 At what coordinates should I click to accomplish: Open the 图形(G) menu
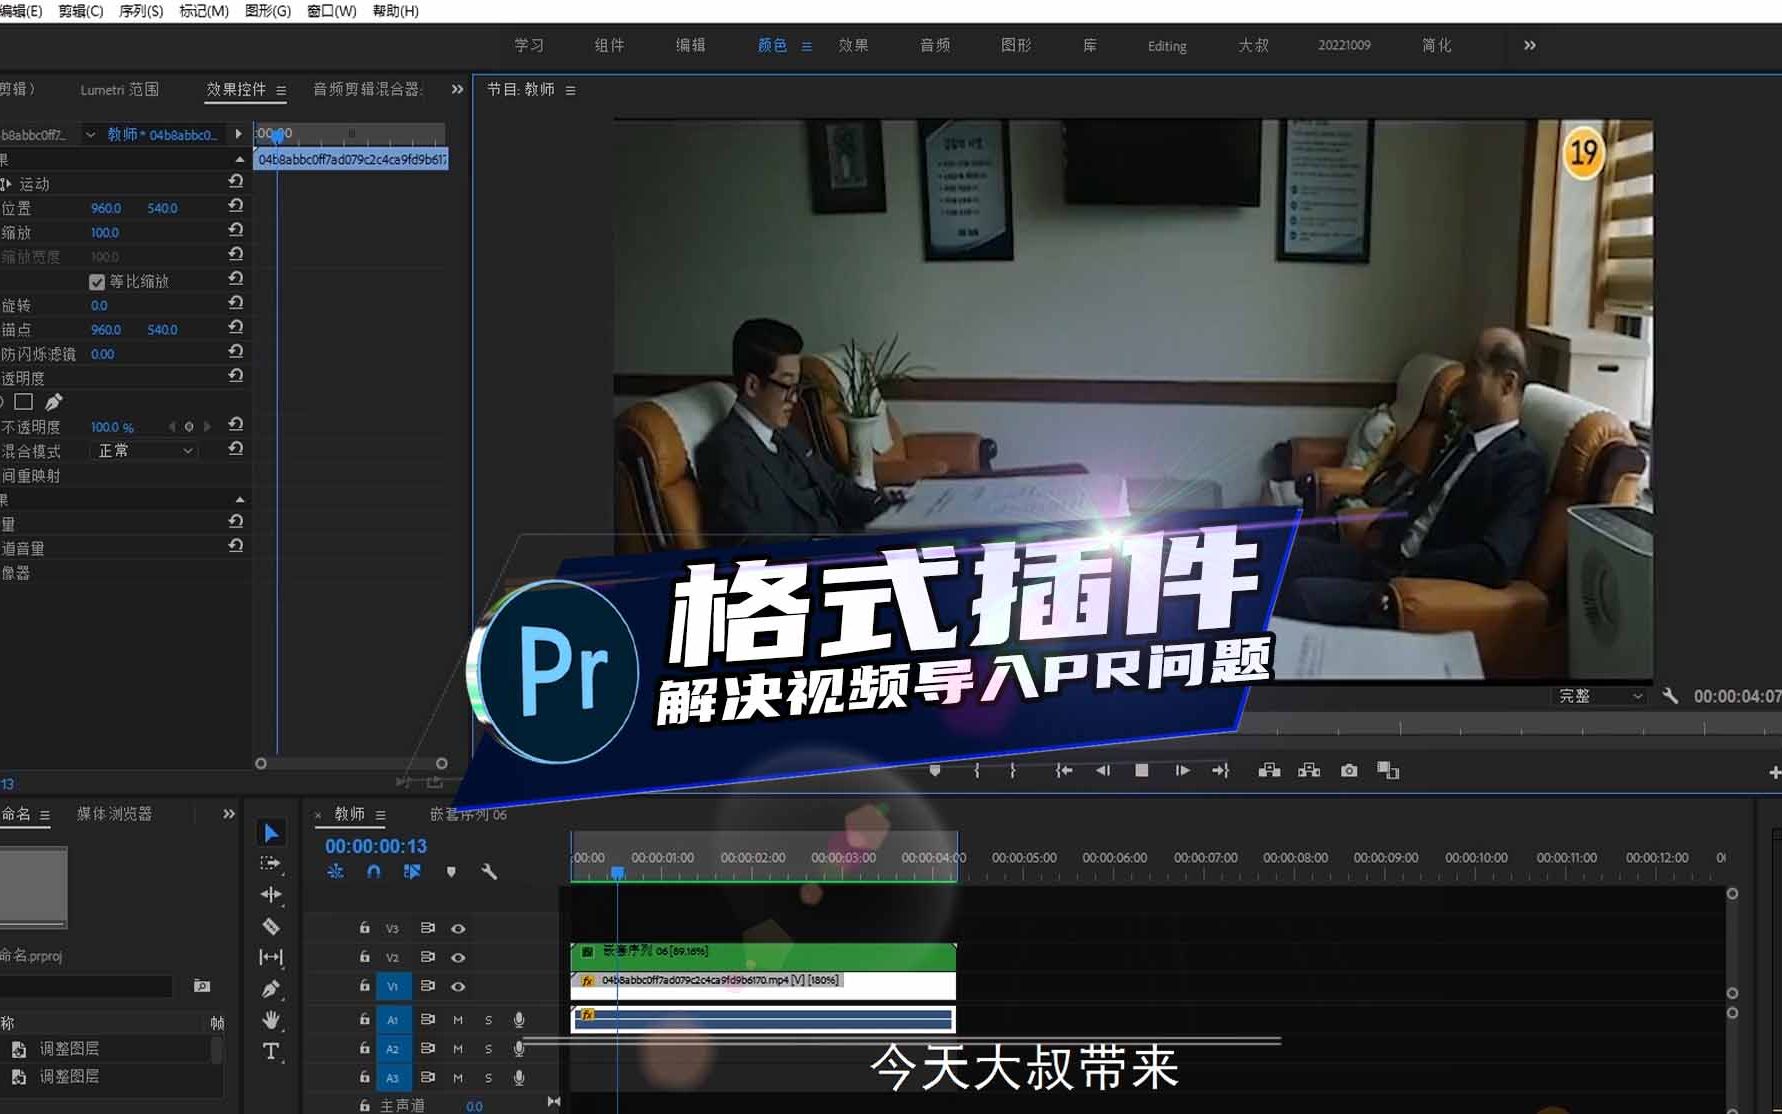click(268, 11)
